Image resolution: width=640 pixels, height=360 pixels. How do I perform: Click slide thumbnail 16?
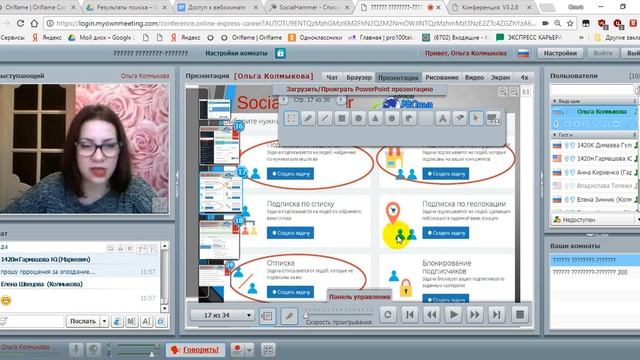point(219,145)
